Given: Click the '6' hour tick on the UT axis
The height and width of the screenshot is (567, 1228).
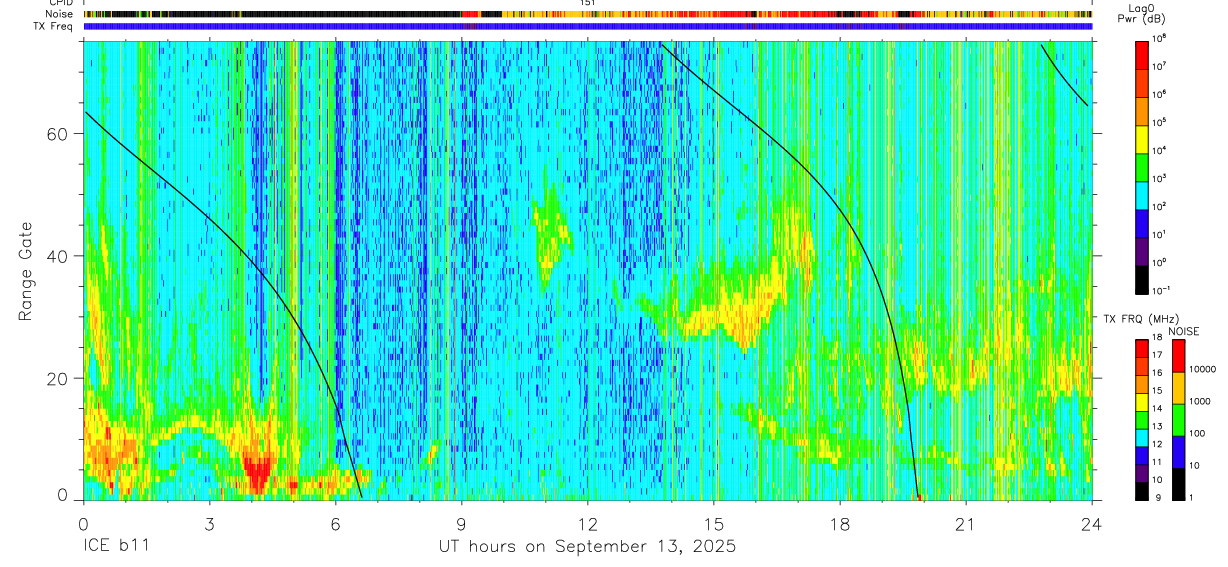Looking at the screenshot, I should pos(336,523).
